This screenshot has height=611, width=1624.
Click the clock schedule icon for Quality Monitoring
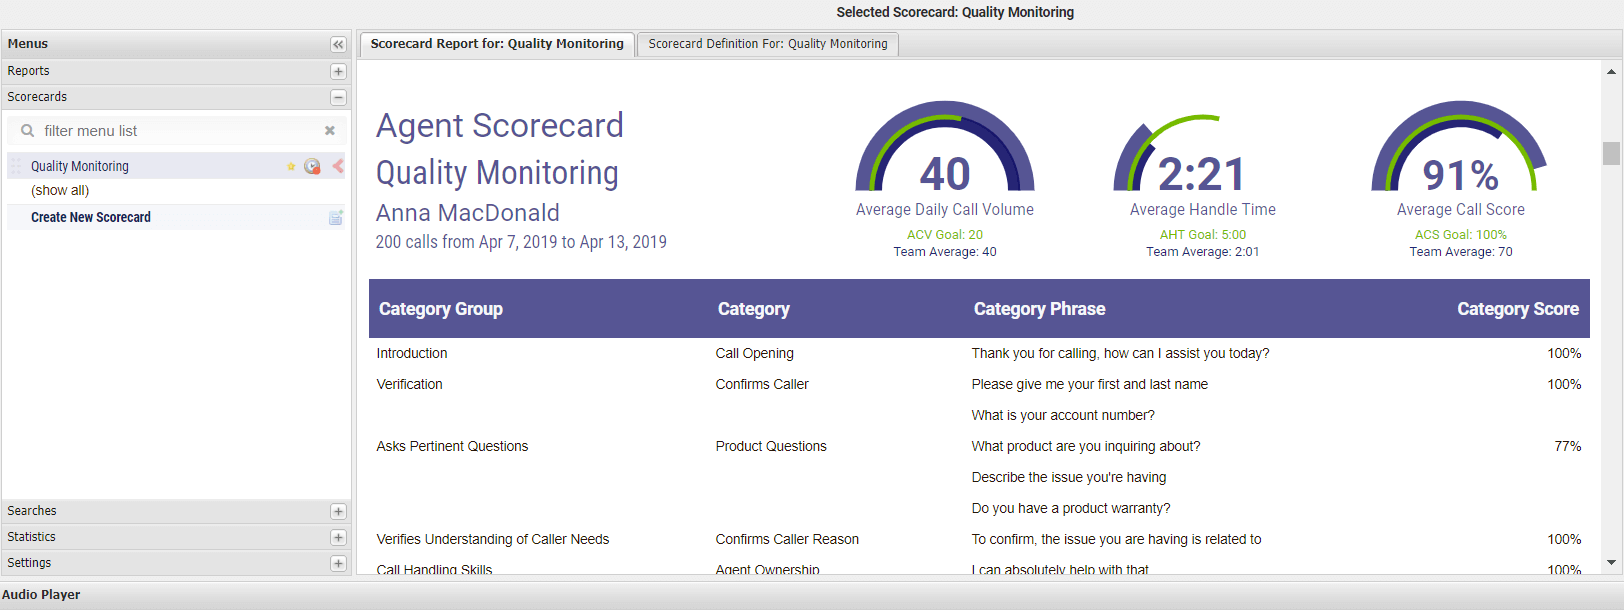coord(312,167)
